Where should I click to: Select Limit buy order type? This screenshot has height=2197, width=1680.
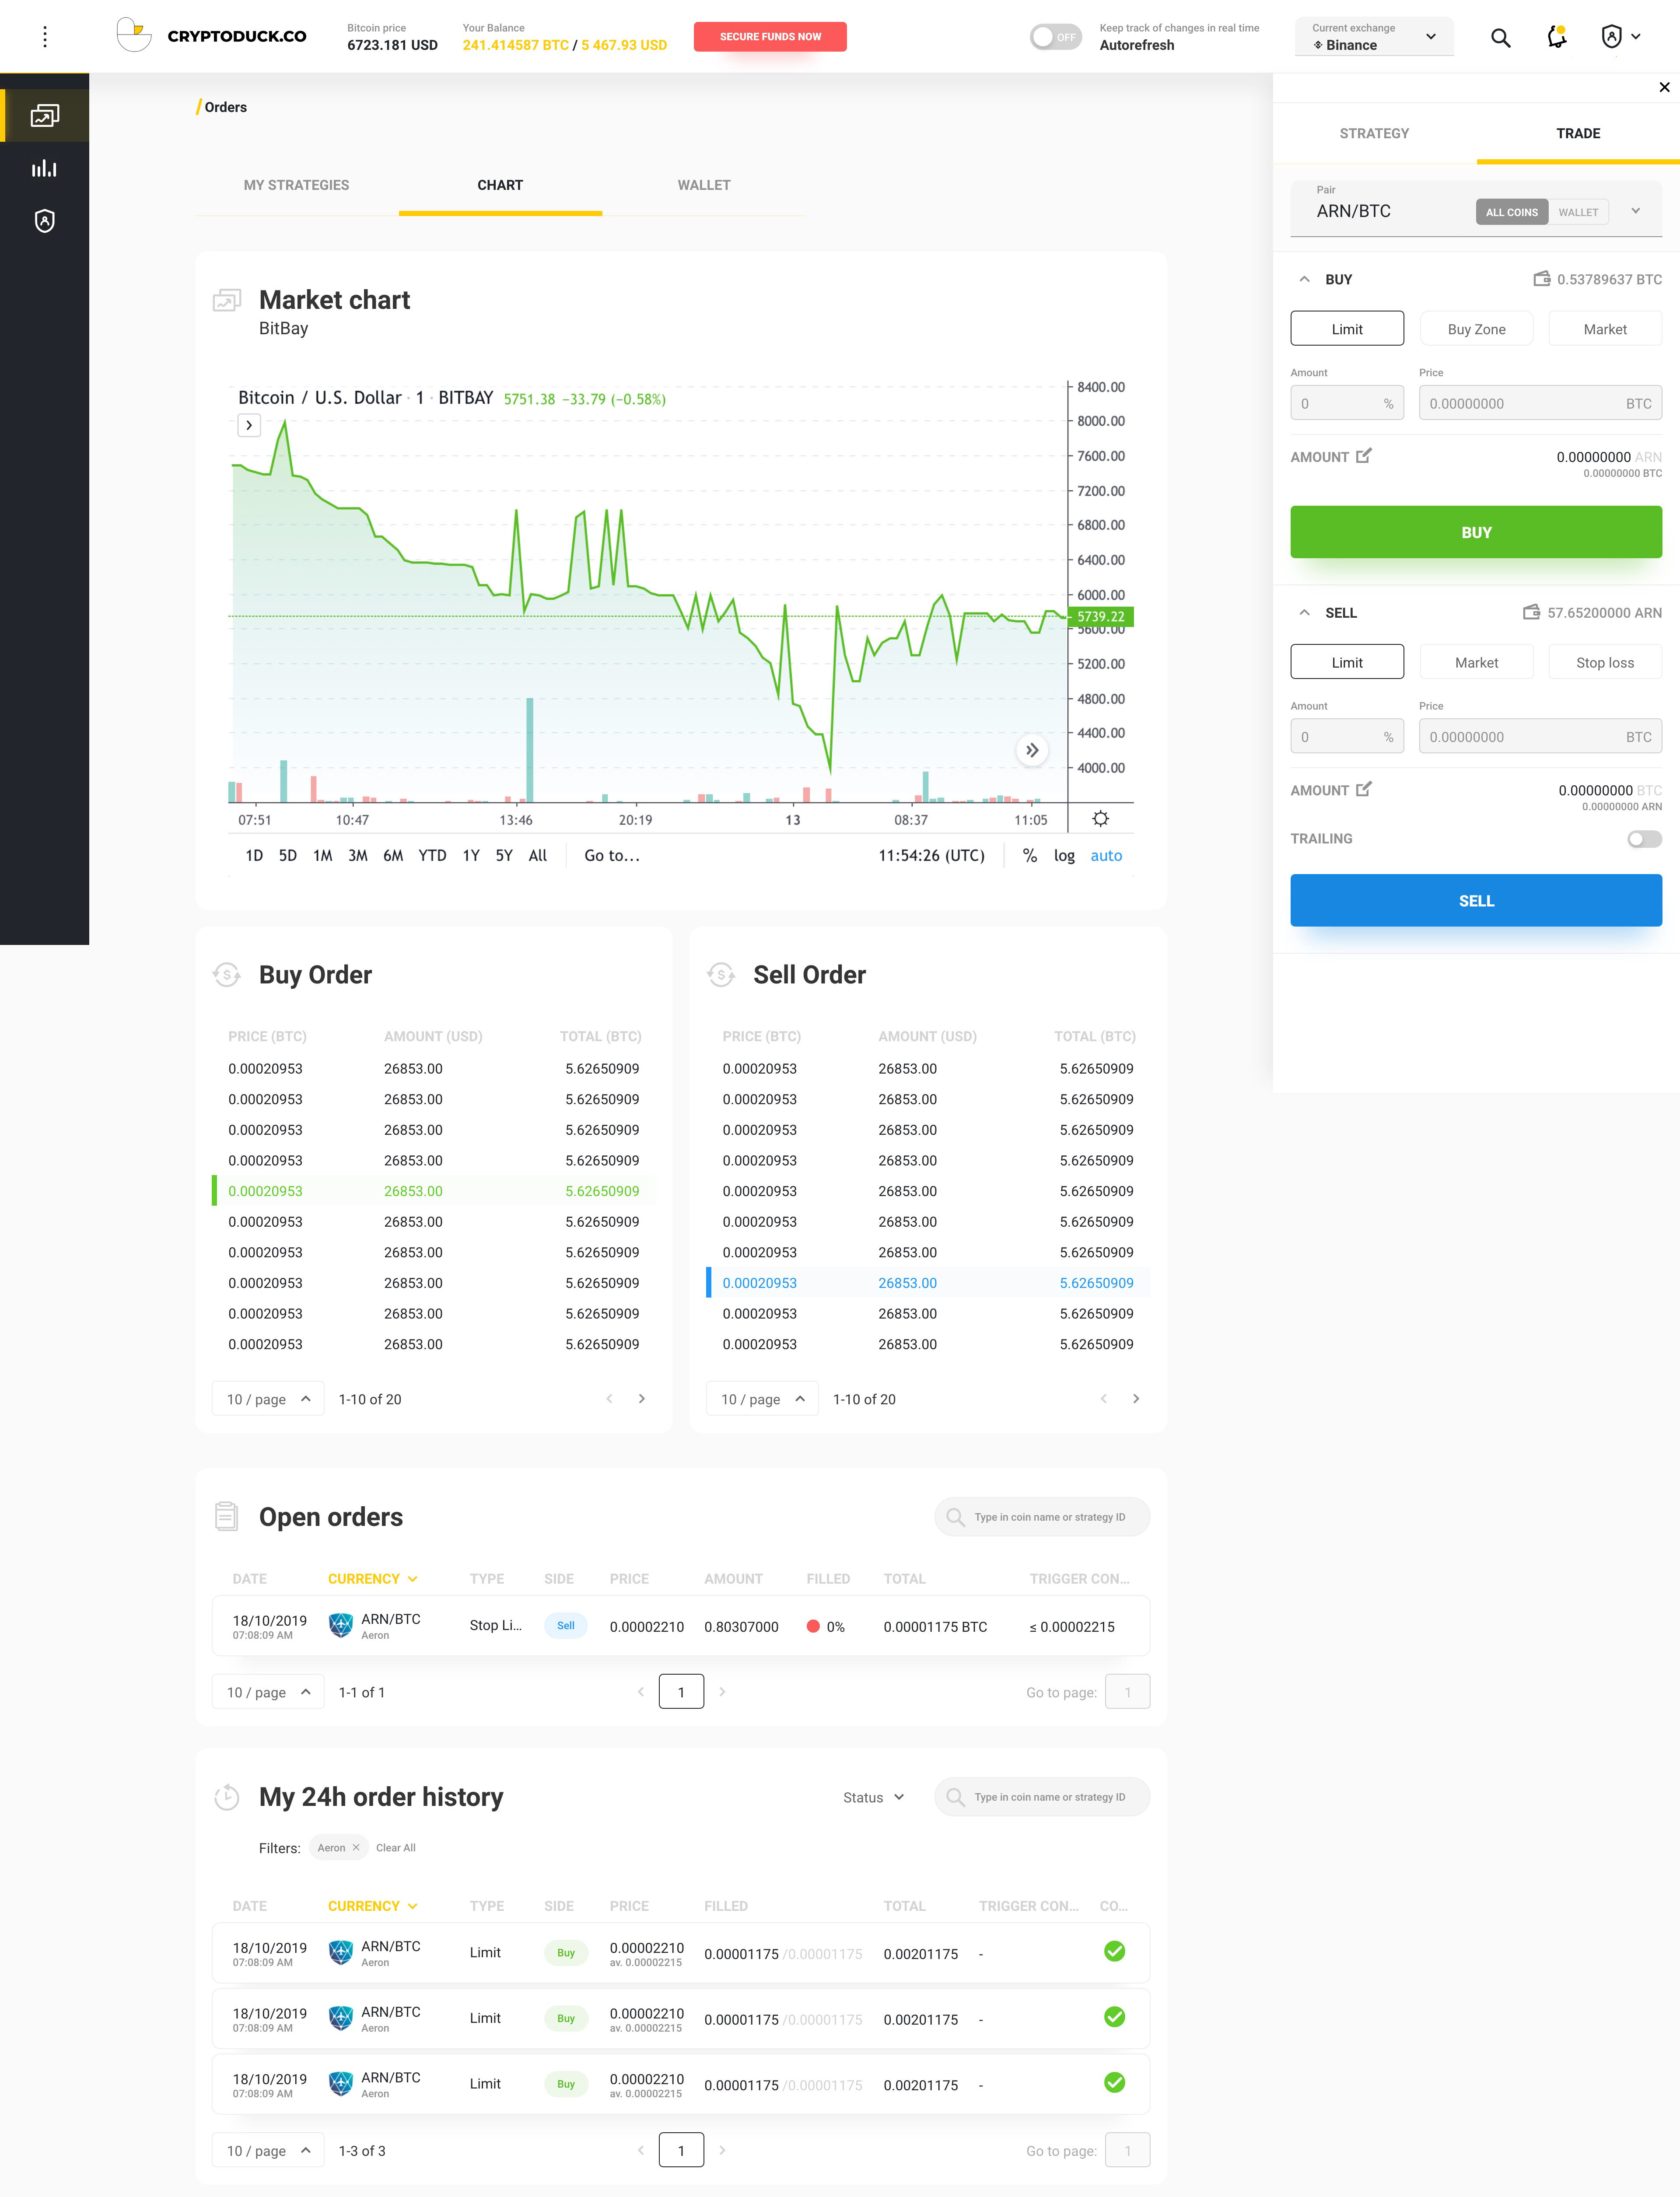click(1347, 329)
